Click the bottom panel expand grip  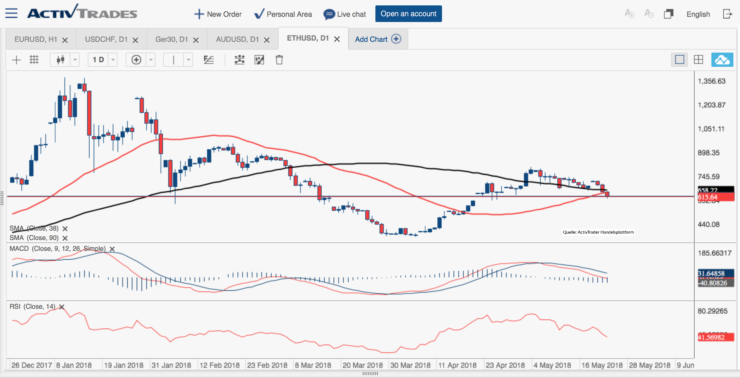tap(371, 374)
